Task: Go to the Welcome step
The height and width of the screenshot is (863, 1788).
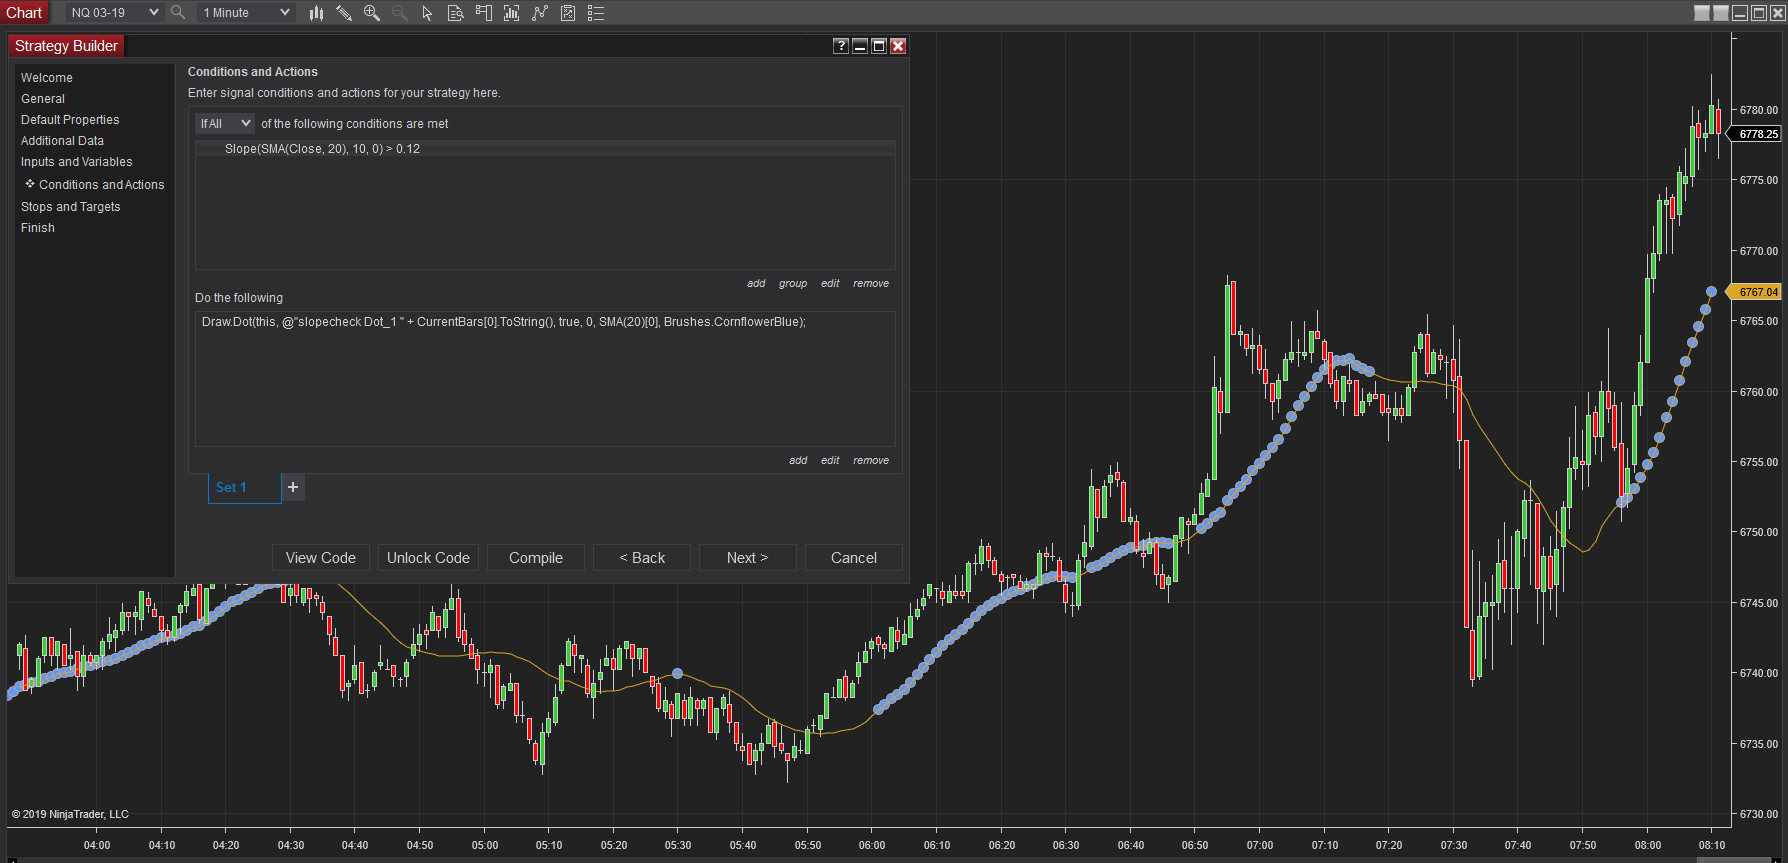Action: pos(47,78)
